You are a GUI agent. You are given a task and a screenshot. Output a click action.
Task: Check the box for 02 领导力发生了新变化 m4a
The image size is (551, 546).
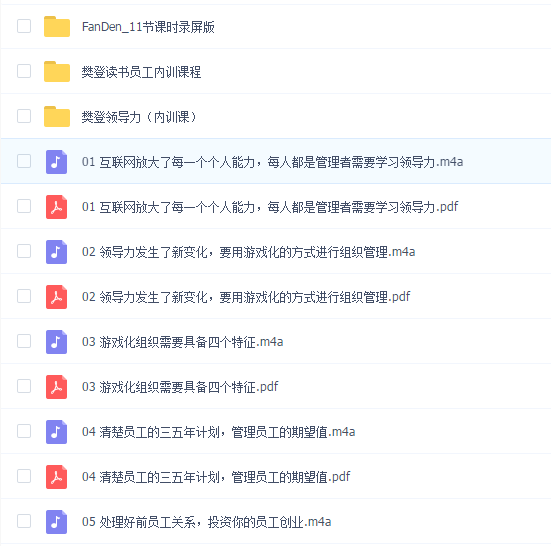tap(24, 251)
